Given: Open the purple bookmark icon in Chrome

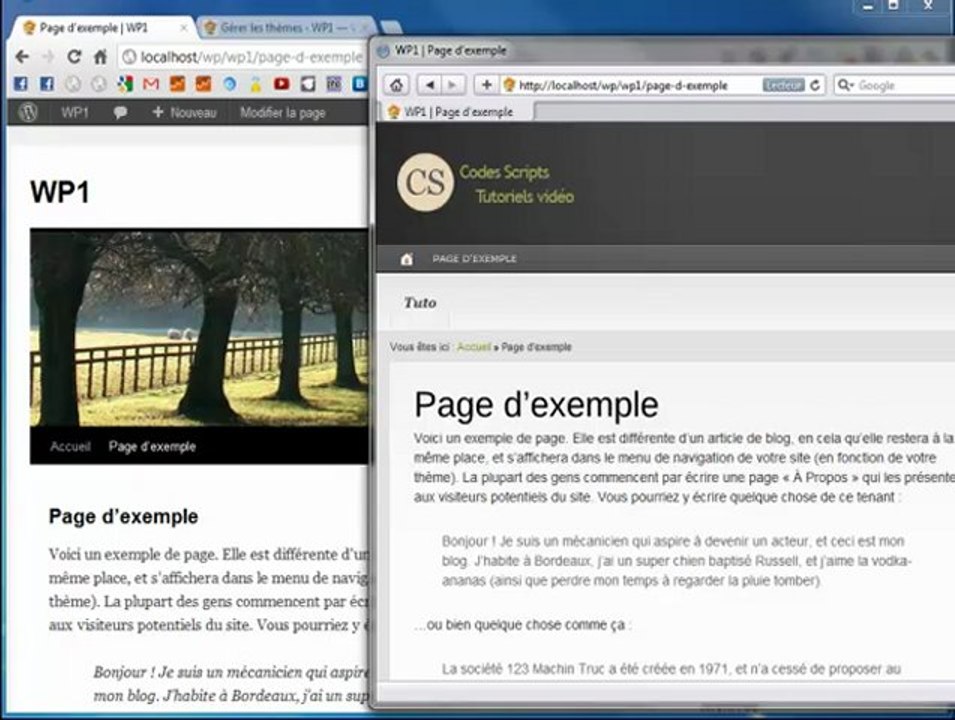Looking at the screenshot, I should 334,83.
